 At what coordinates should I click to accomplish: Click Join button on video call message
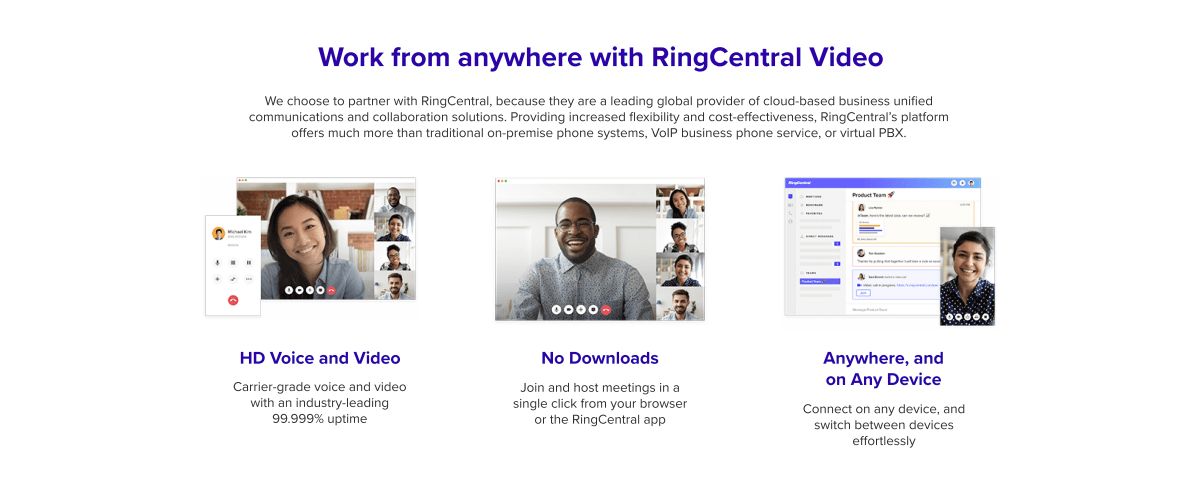[863, 293]
